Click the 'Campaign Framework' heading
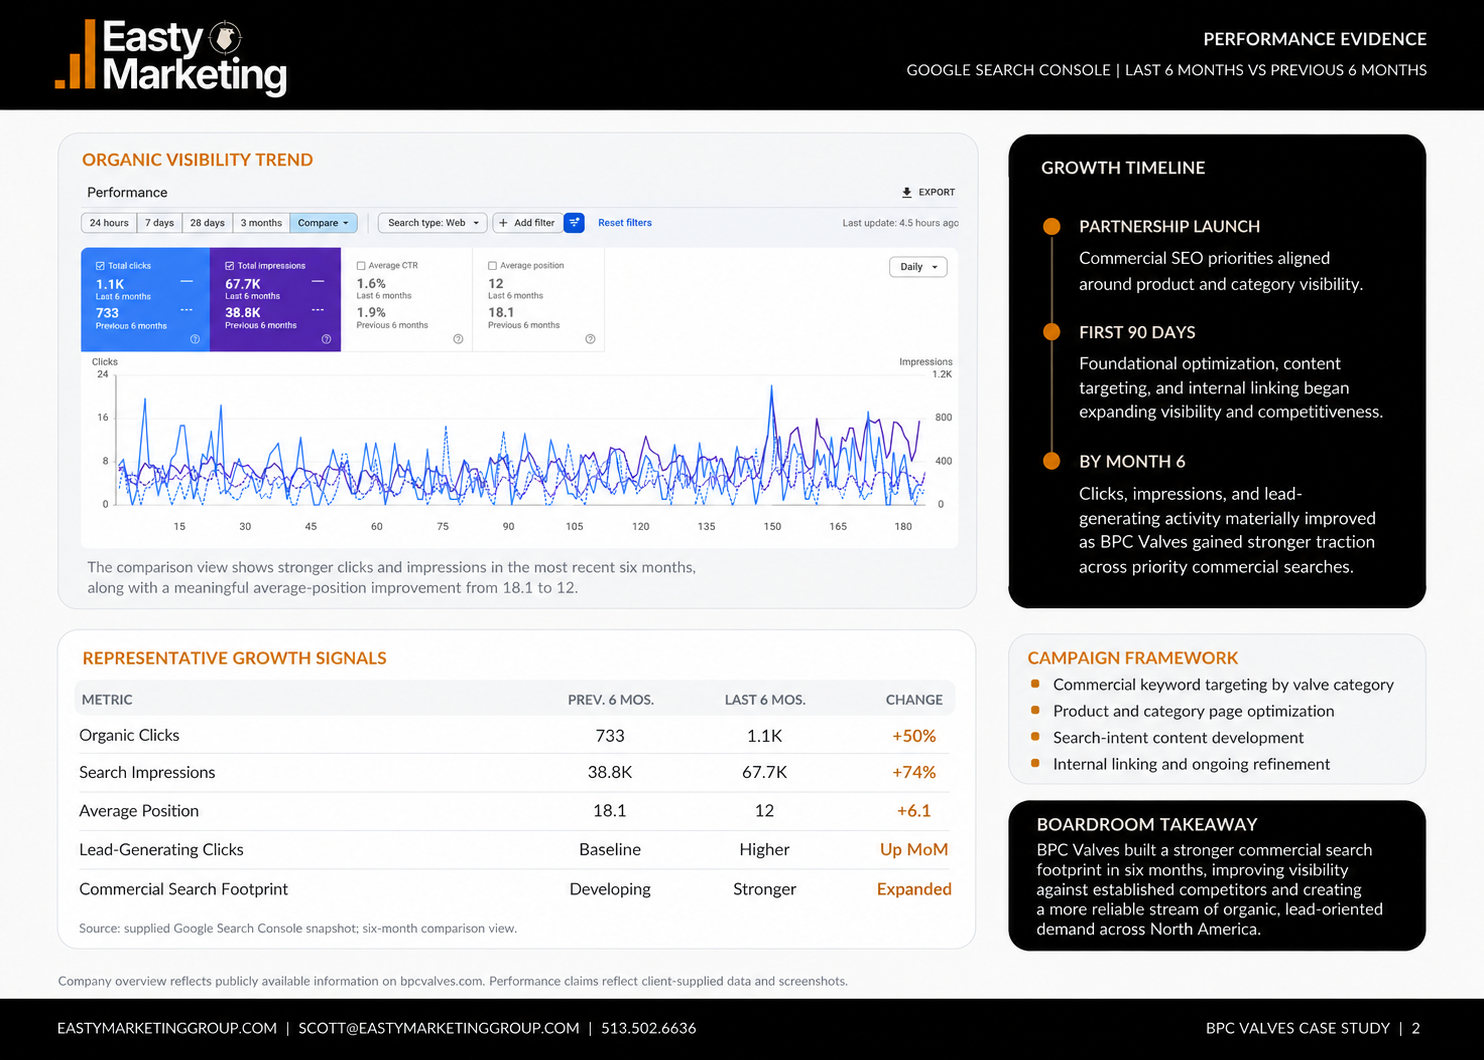This screenshot has width=1484, height=1060. pos(1133,658)
